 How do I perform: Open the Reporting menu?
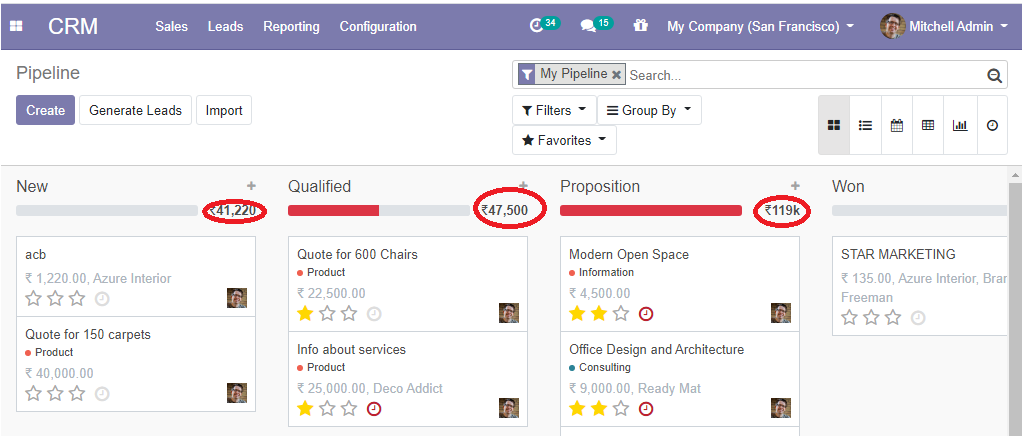(x=291, y=27)
